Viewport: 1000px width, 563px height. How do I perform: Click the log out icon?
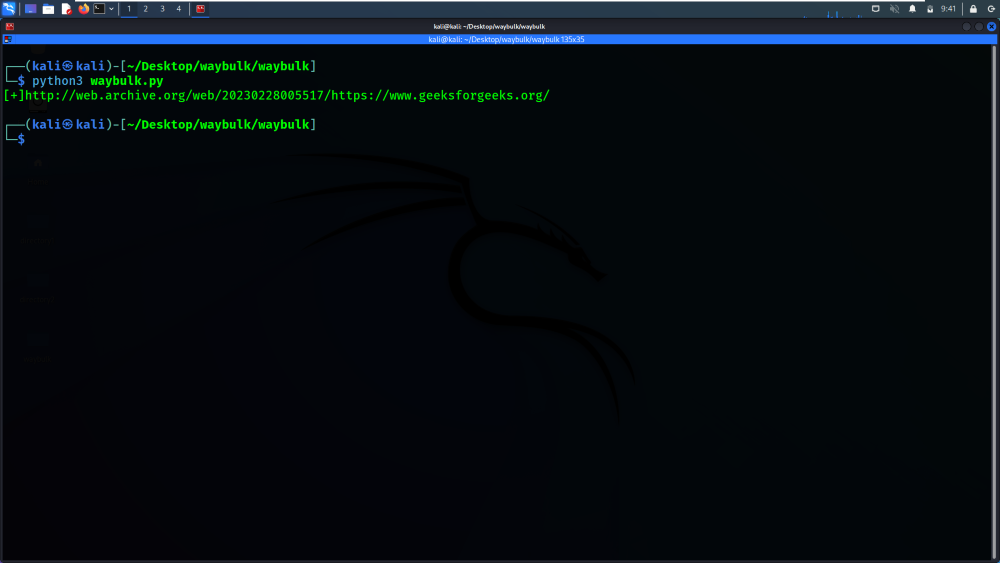[x=991, y=9]
